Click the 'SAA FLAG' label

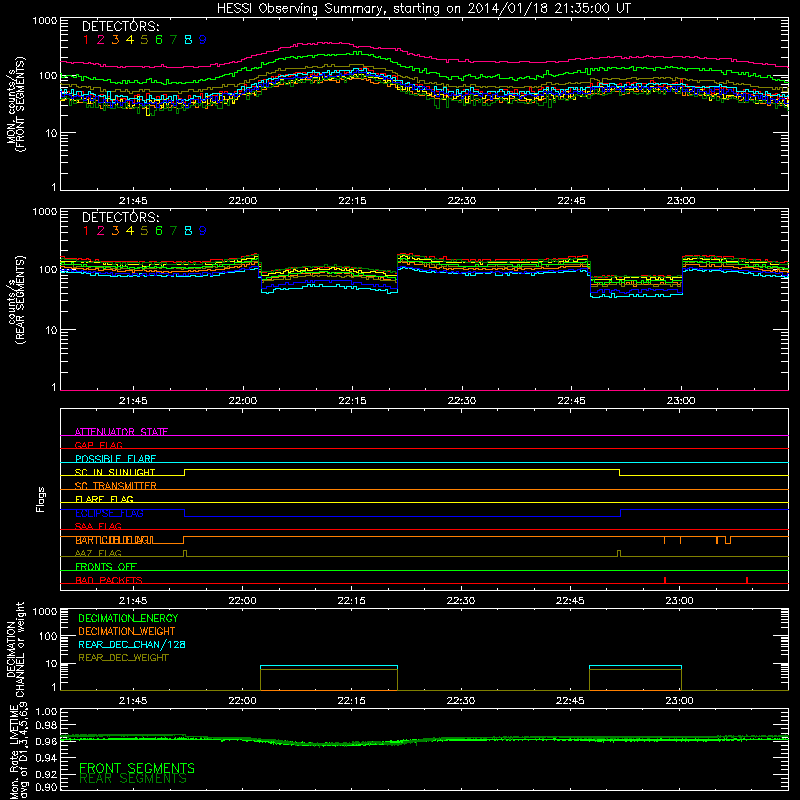(x=98, y=526)
